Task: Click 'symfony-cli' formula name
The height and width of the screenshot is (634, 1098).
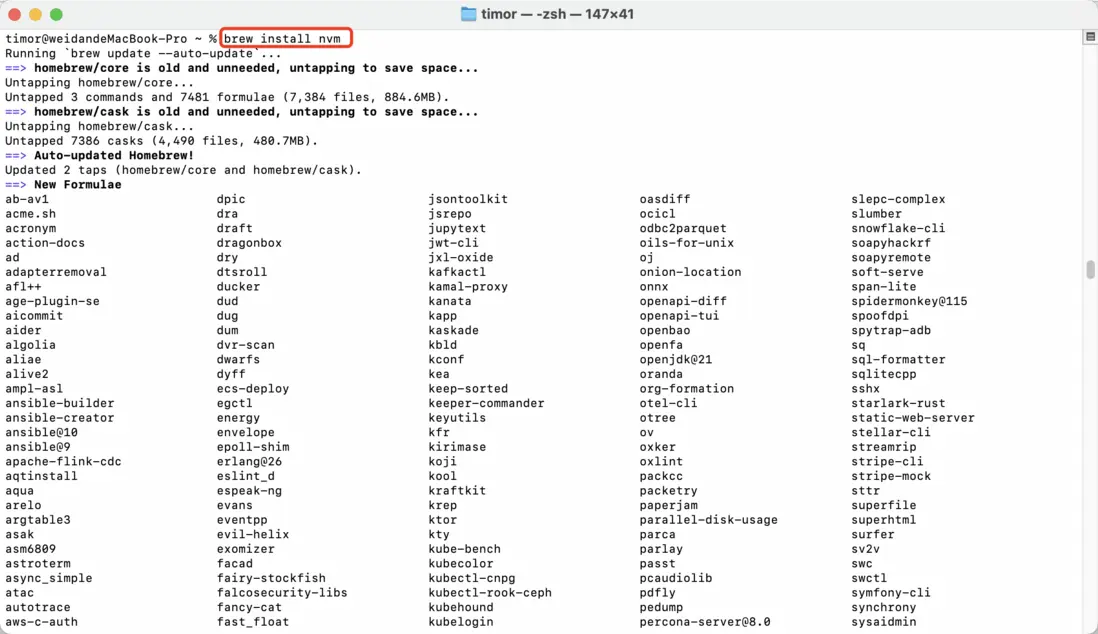Action: tap(891, 593)
